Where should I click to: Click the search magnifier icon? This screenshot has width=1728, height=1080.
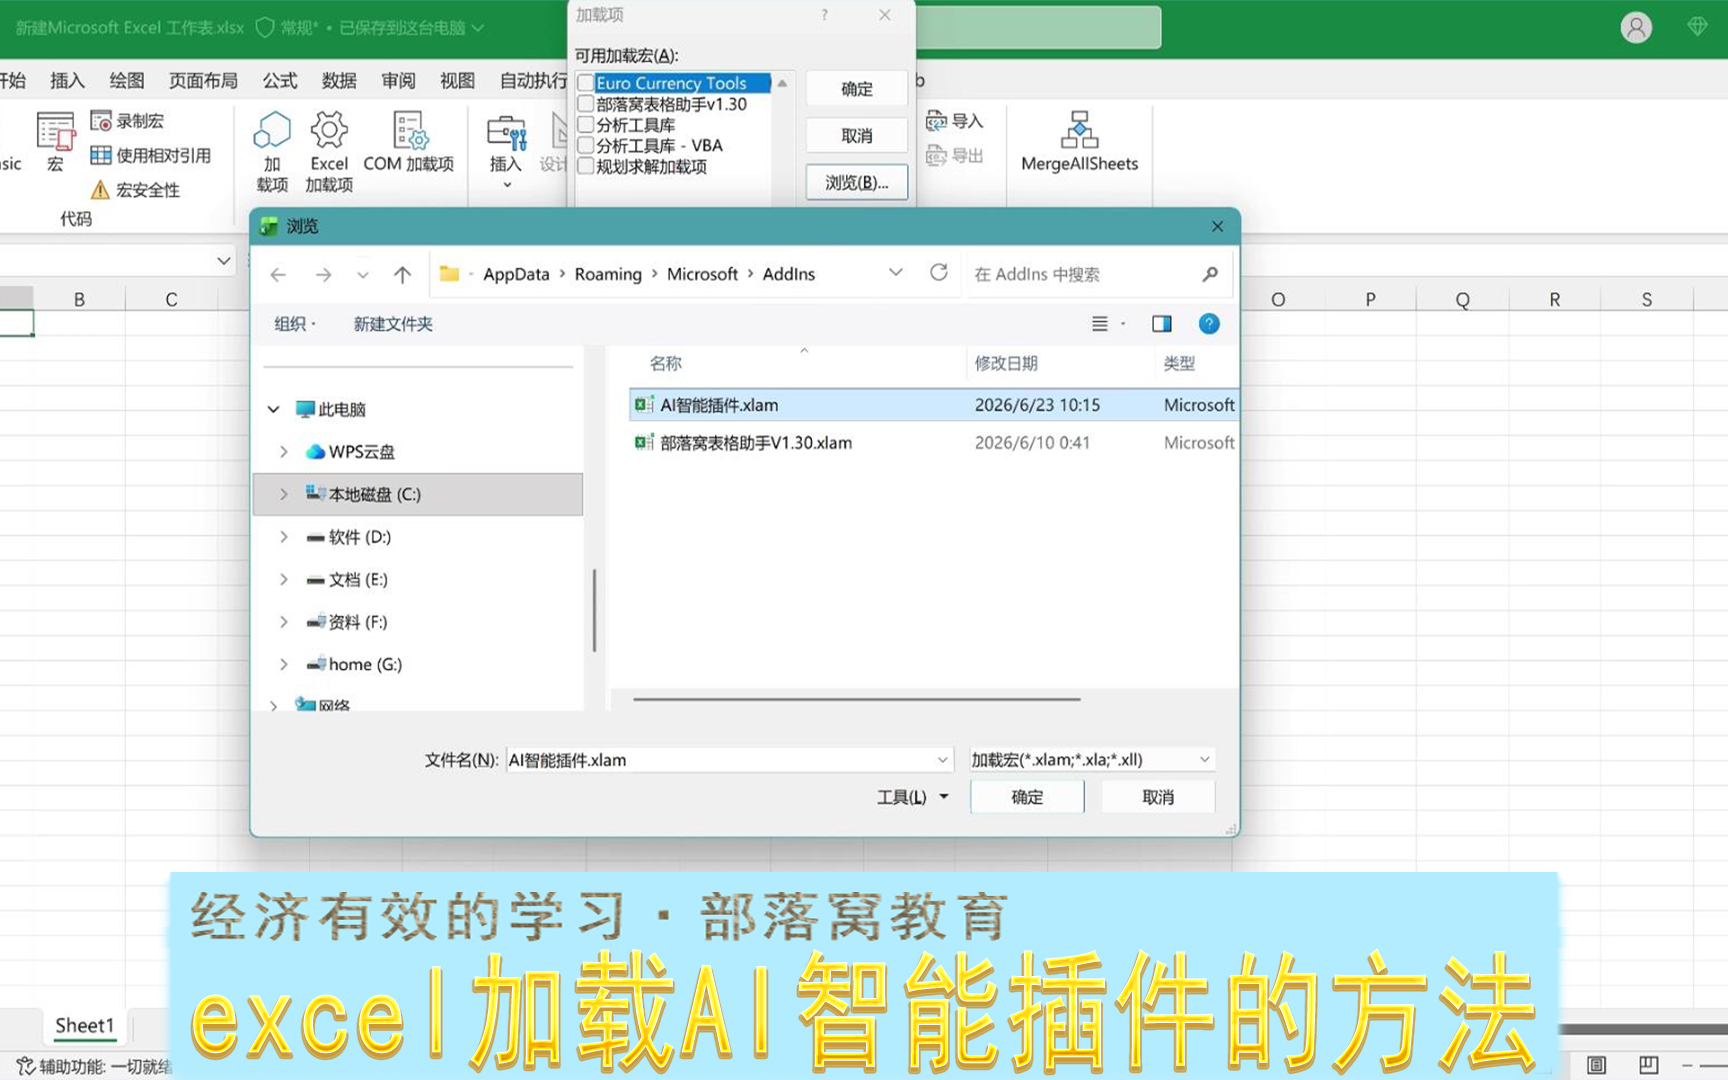tap(1210, 274)
